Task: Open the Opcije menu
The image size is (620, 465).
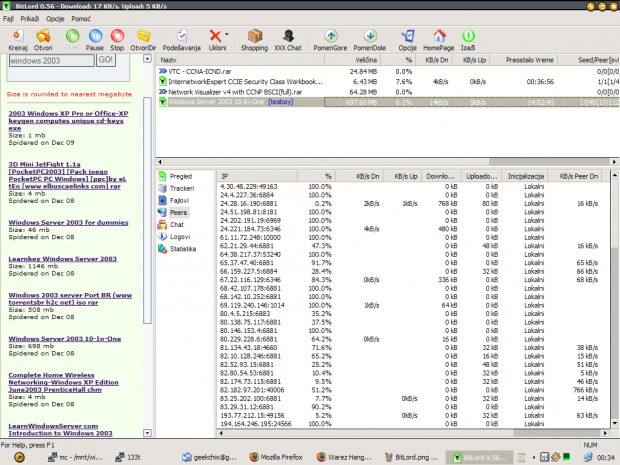Action: pos(55,19)
